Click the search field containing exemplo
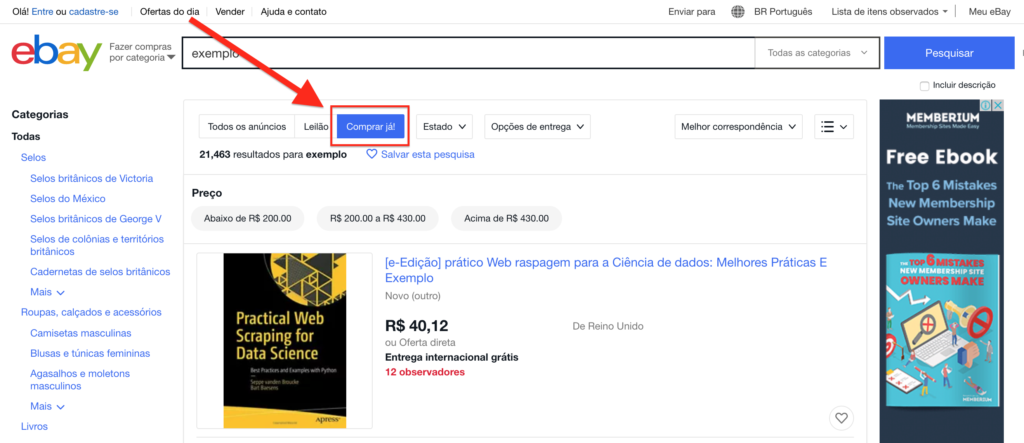The width and height of the screenshot is (1024, 443). point(467,53)
